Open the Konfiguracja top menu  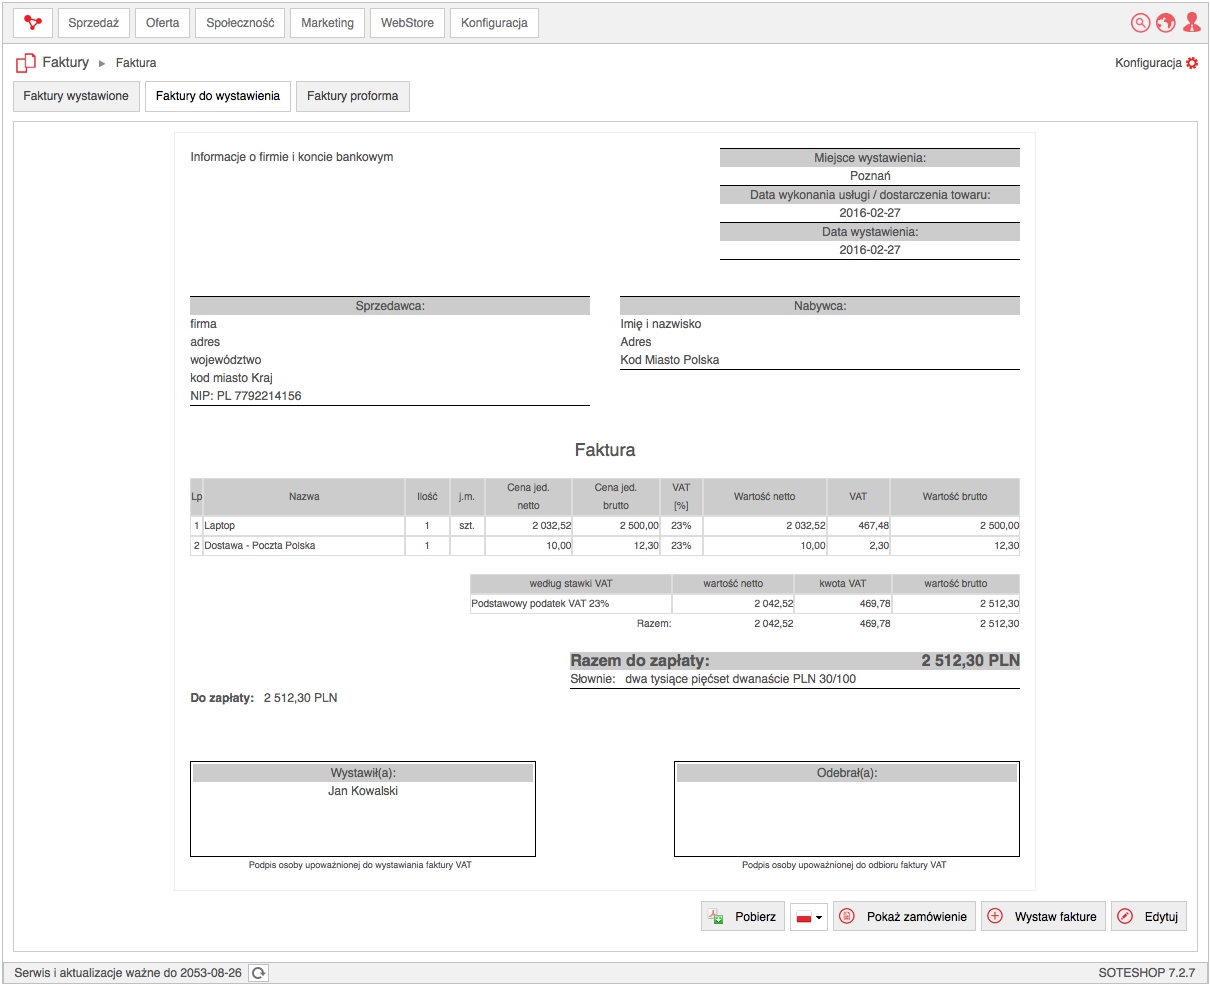(495, 23)
